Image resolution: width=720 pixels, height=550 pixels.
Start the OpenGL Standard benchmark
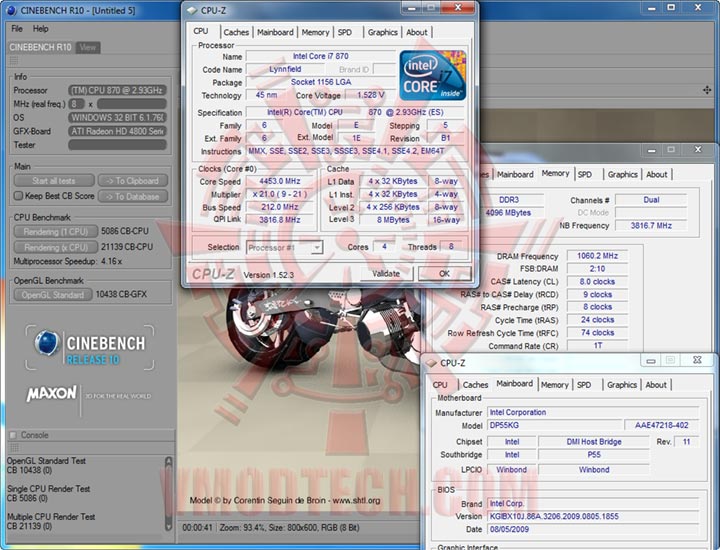pyautogui.click(x=53, y=294)
